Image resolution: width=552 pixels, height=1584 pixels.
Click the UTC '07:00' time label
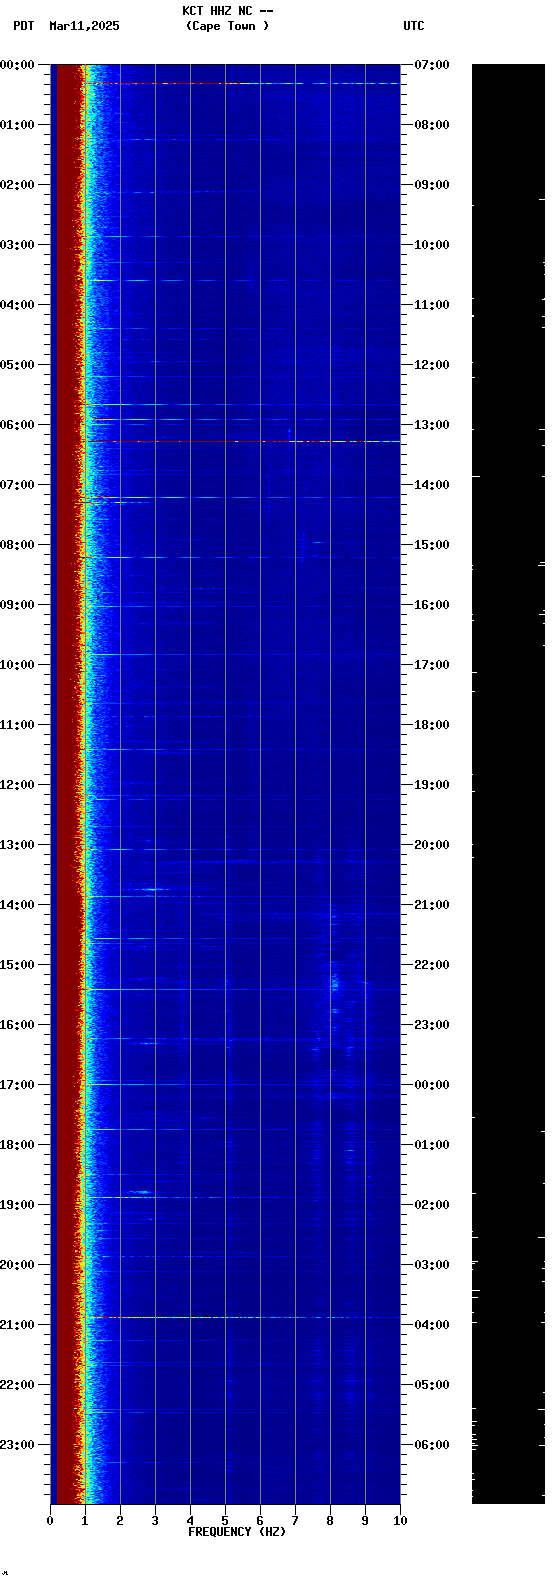pyautogui.click(x=432, y=65)
